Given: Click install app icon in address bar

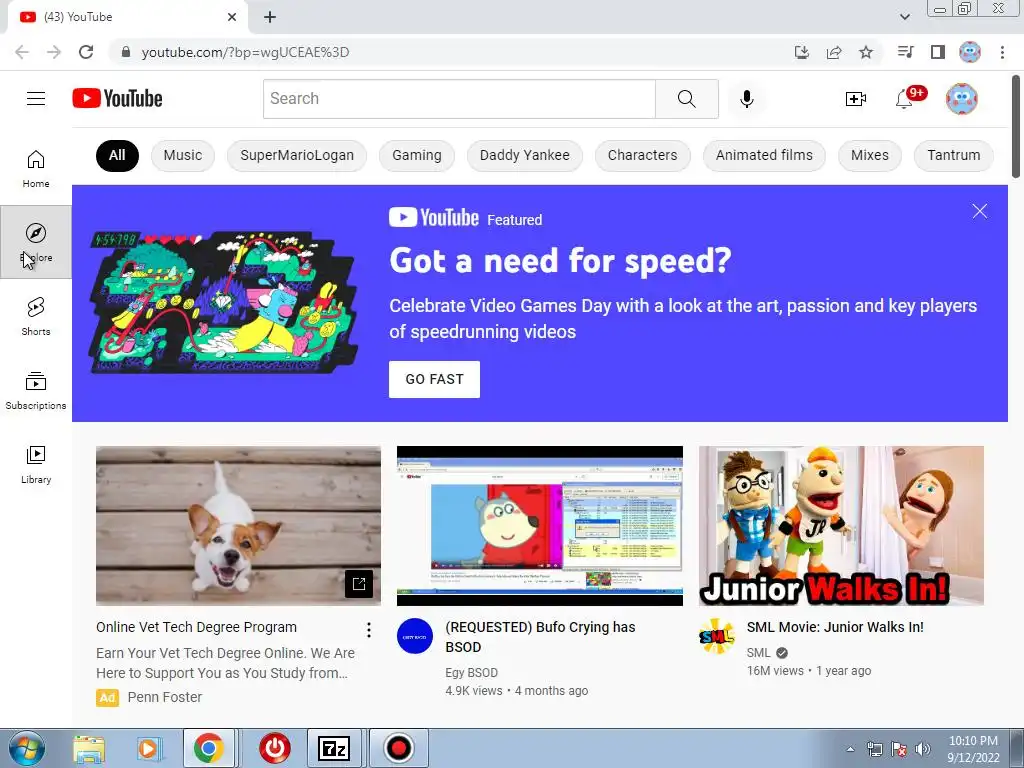Looking at the screenshot, I should tap(802, 52).
